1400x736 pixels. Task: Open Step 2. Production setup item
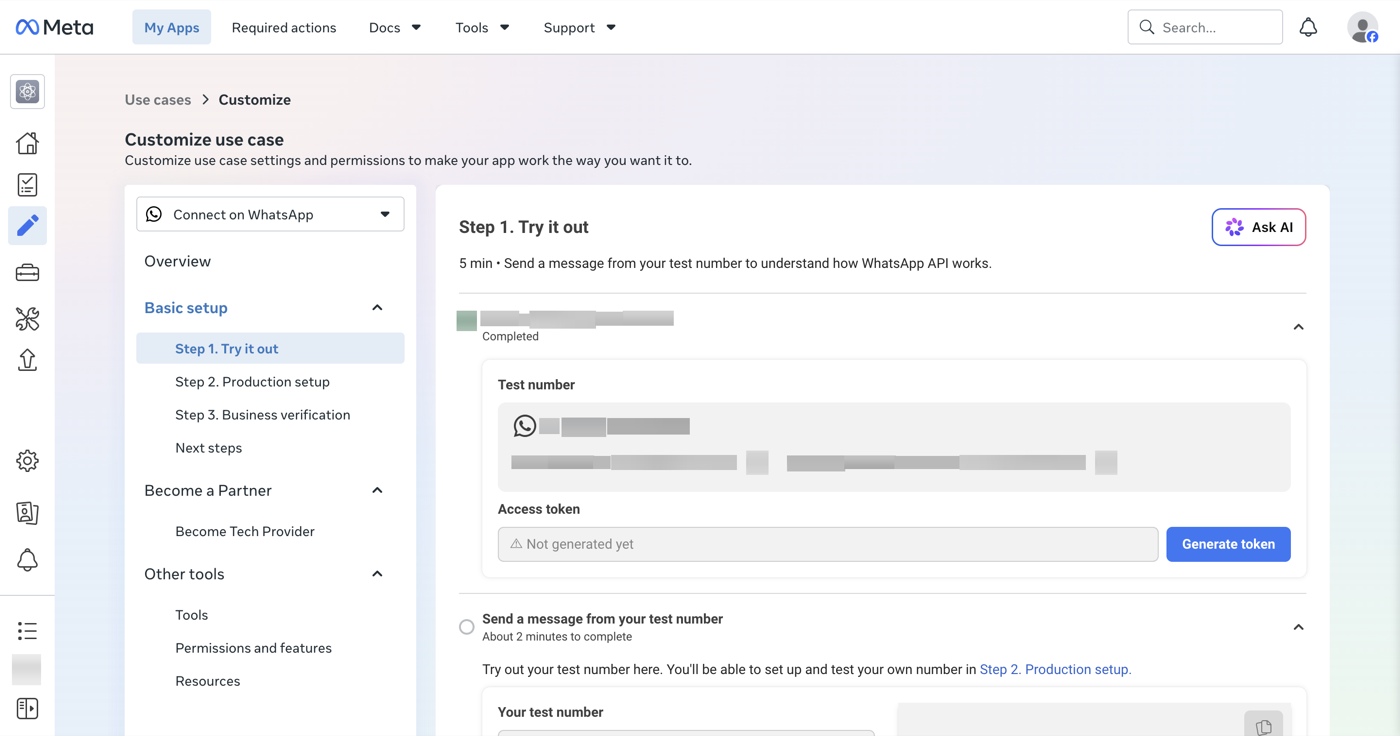(x=252, y=381)
